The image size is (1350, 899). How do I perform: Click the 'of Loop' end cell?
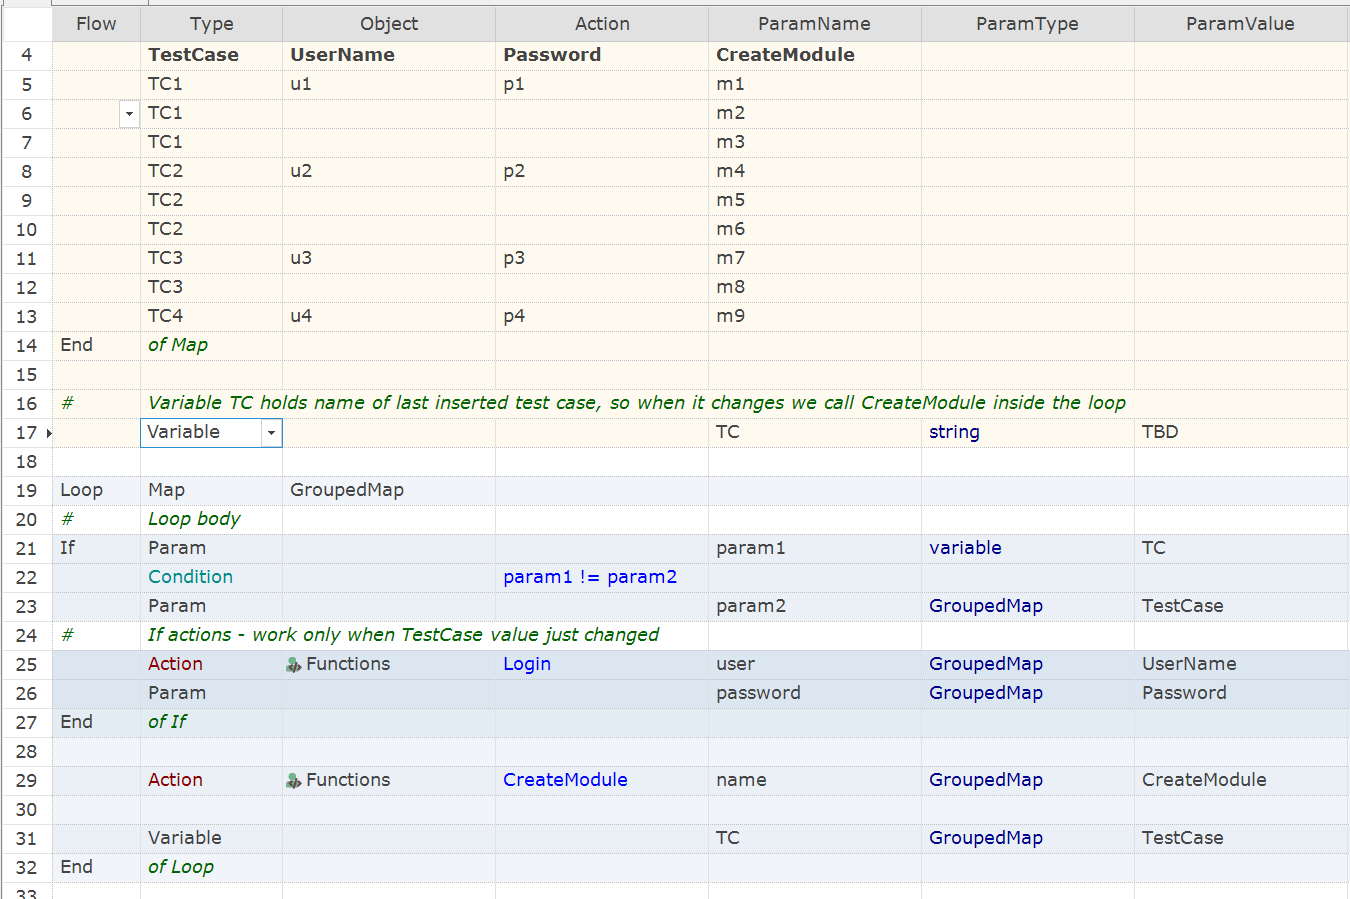point(181,867)
